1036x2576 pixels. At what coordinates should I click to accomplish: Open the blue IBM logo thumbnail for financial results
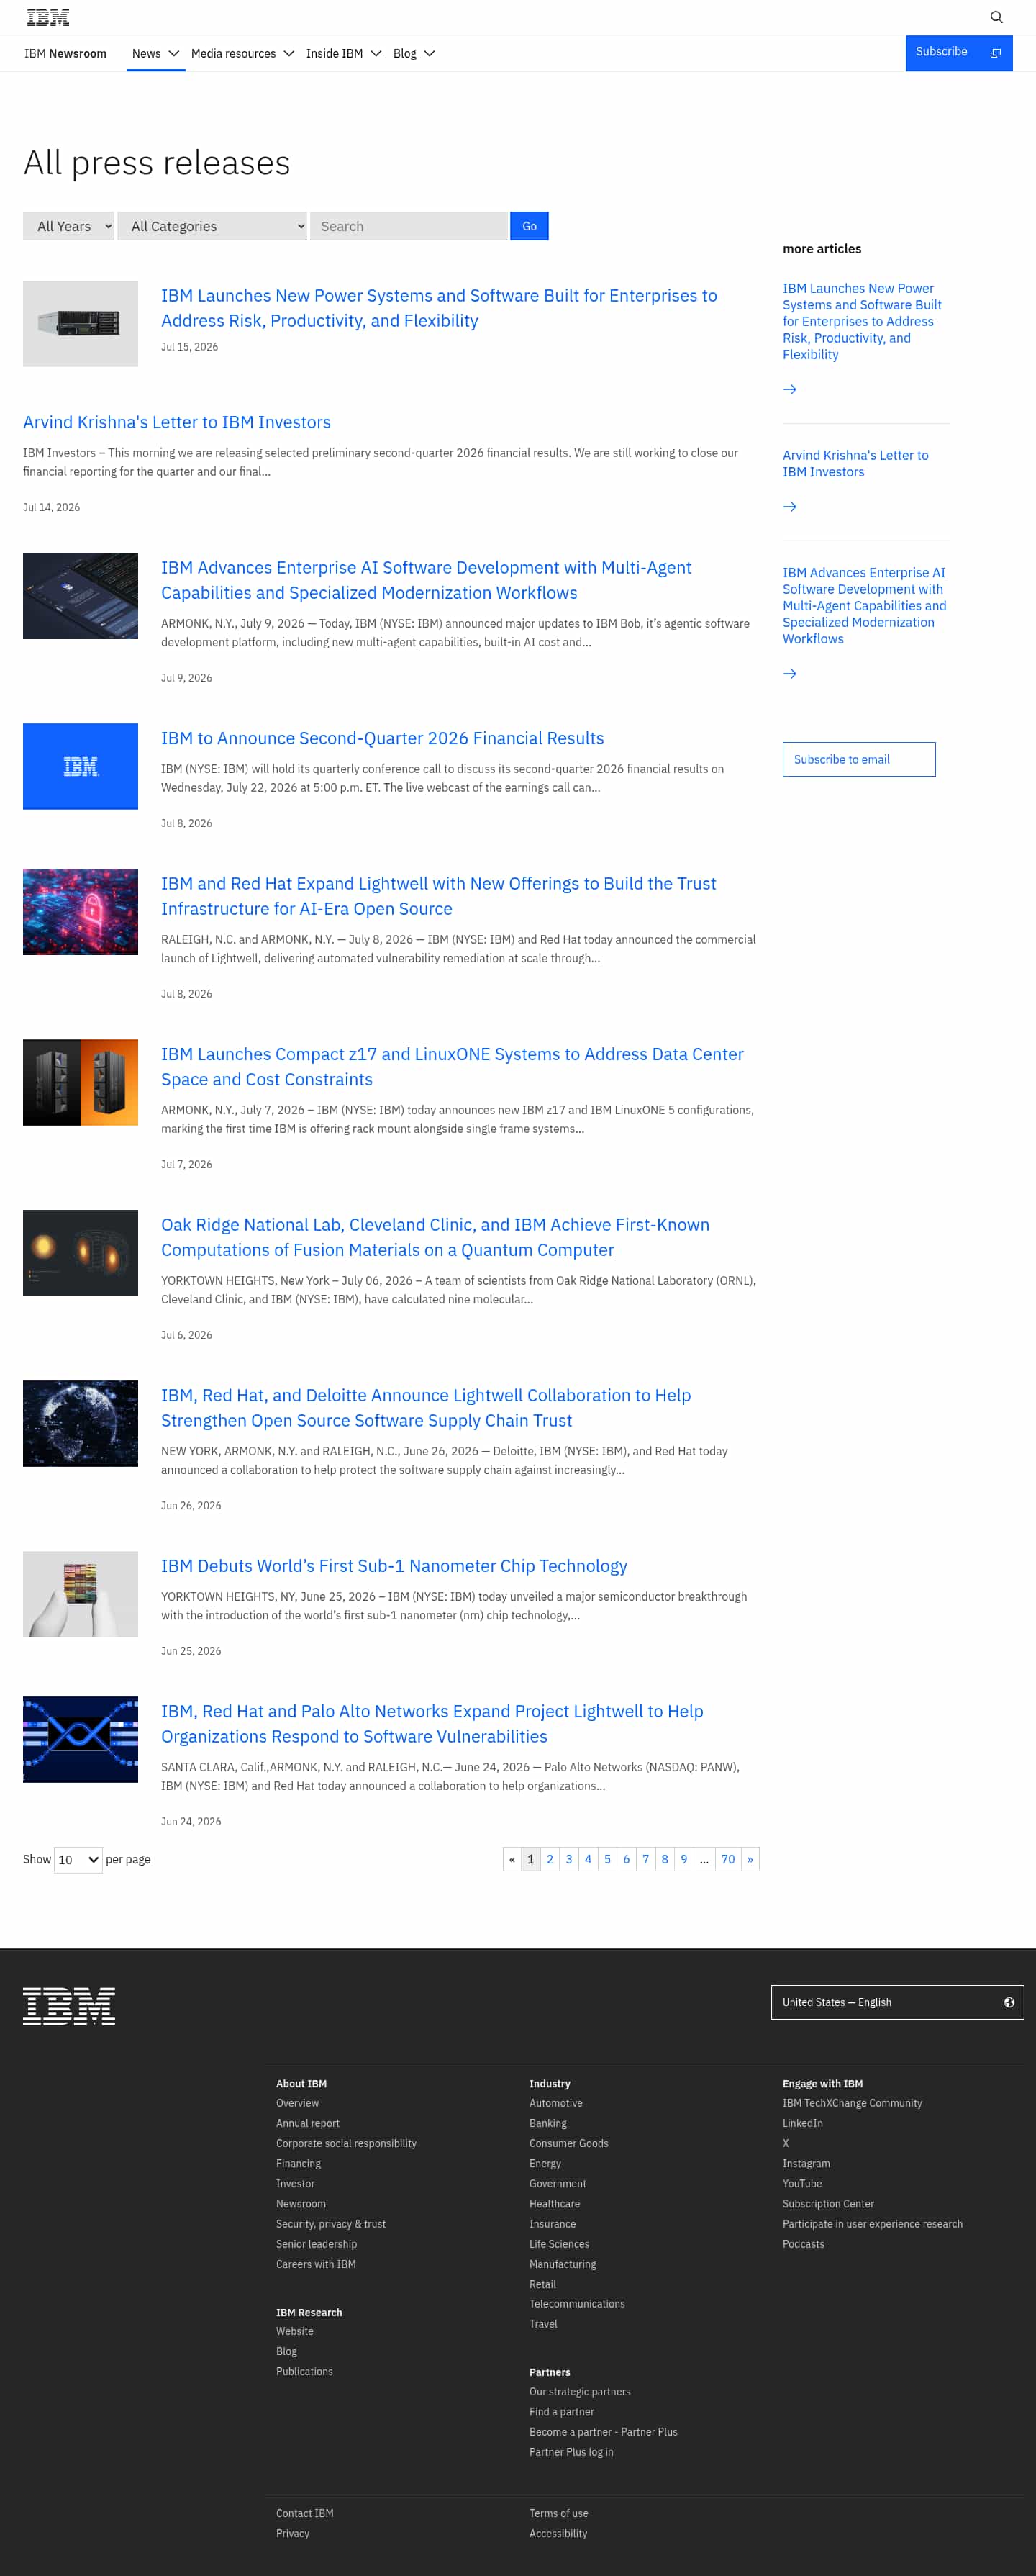80,766
